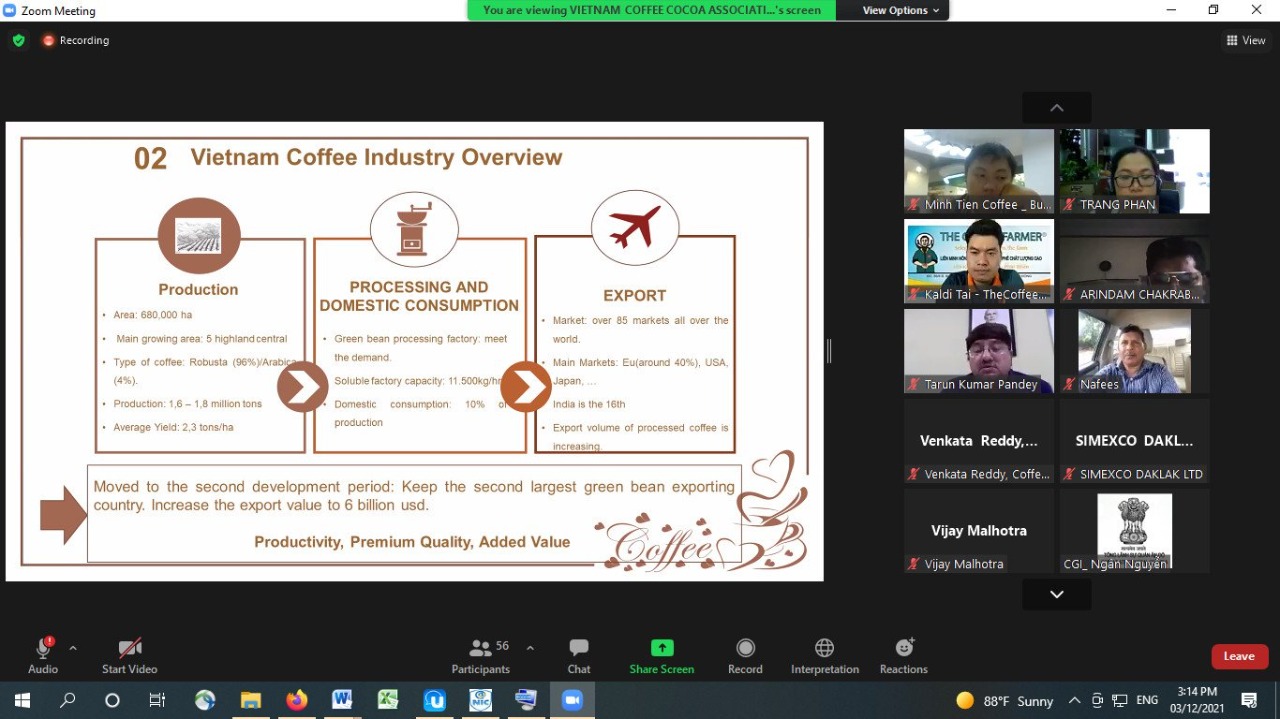Select Tarun Kumar Pandey video thumbnail
The image size is (1280, 719).
point(979,351)
